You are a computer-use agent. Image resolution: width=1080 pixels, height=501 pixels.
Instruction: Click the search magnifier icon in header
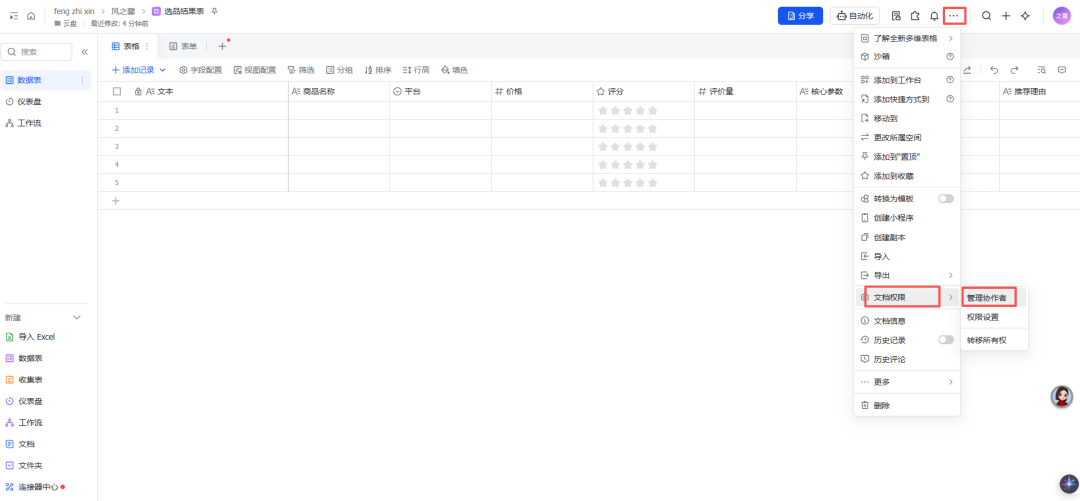986,16
